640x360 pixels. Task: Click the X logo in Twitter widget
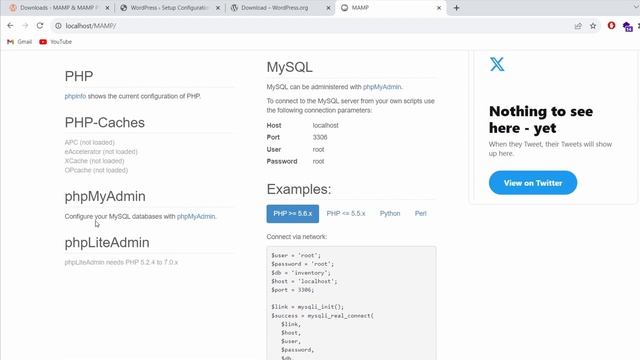497,64
